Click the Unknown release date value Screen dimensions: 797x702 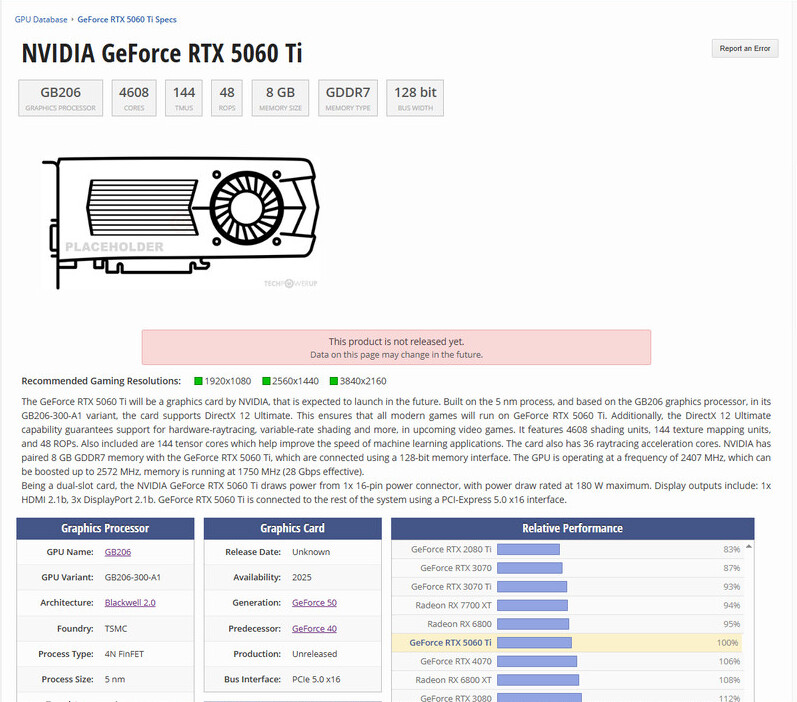pos(311,552)
